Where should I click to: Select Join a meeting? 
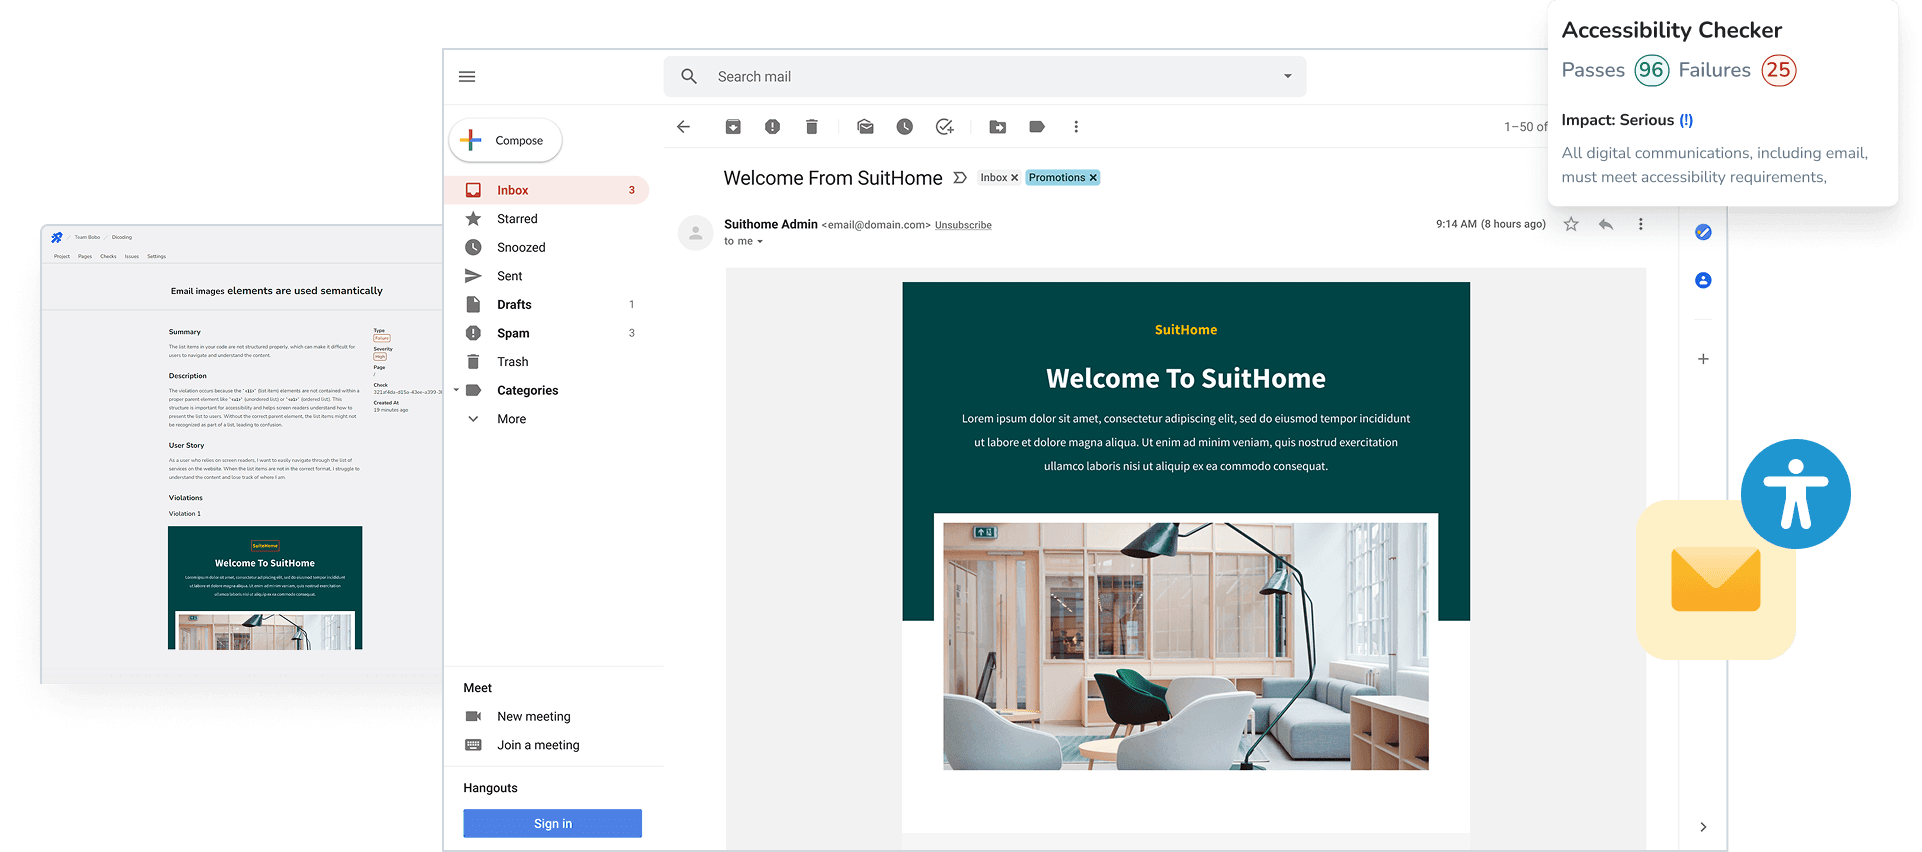[538, 745]
